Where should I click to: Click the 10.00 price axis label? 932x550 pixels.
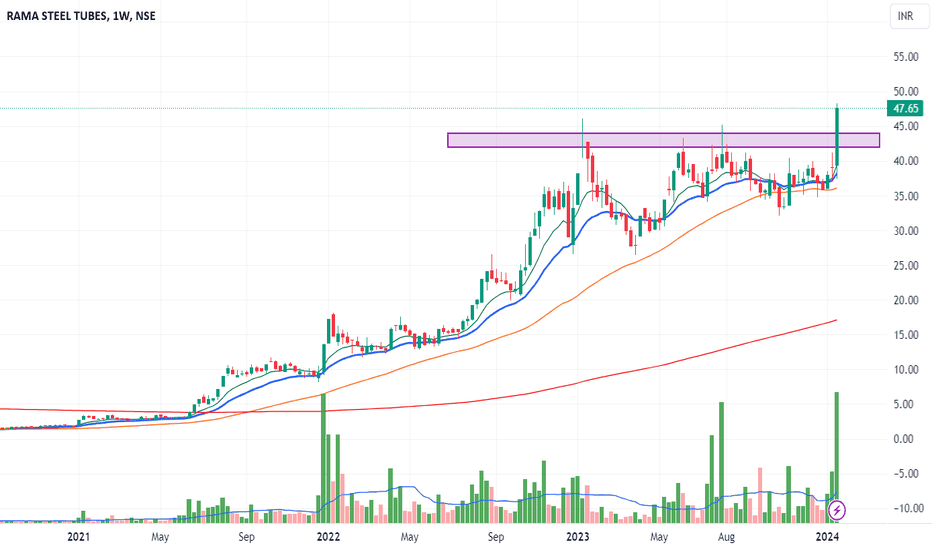tap(906, 370)
